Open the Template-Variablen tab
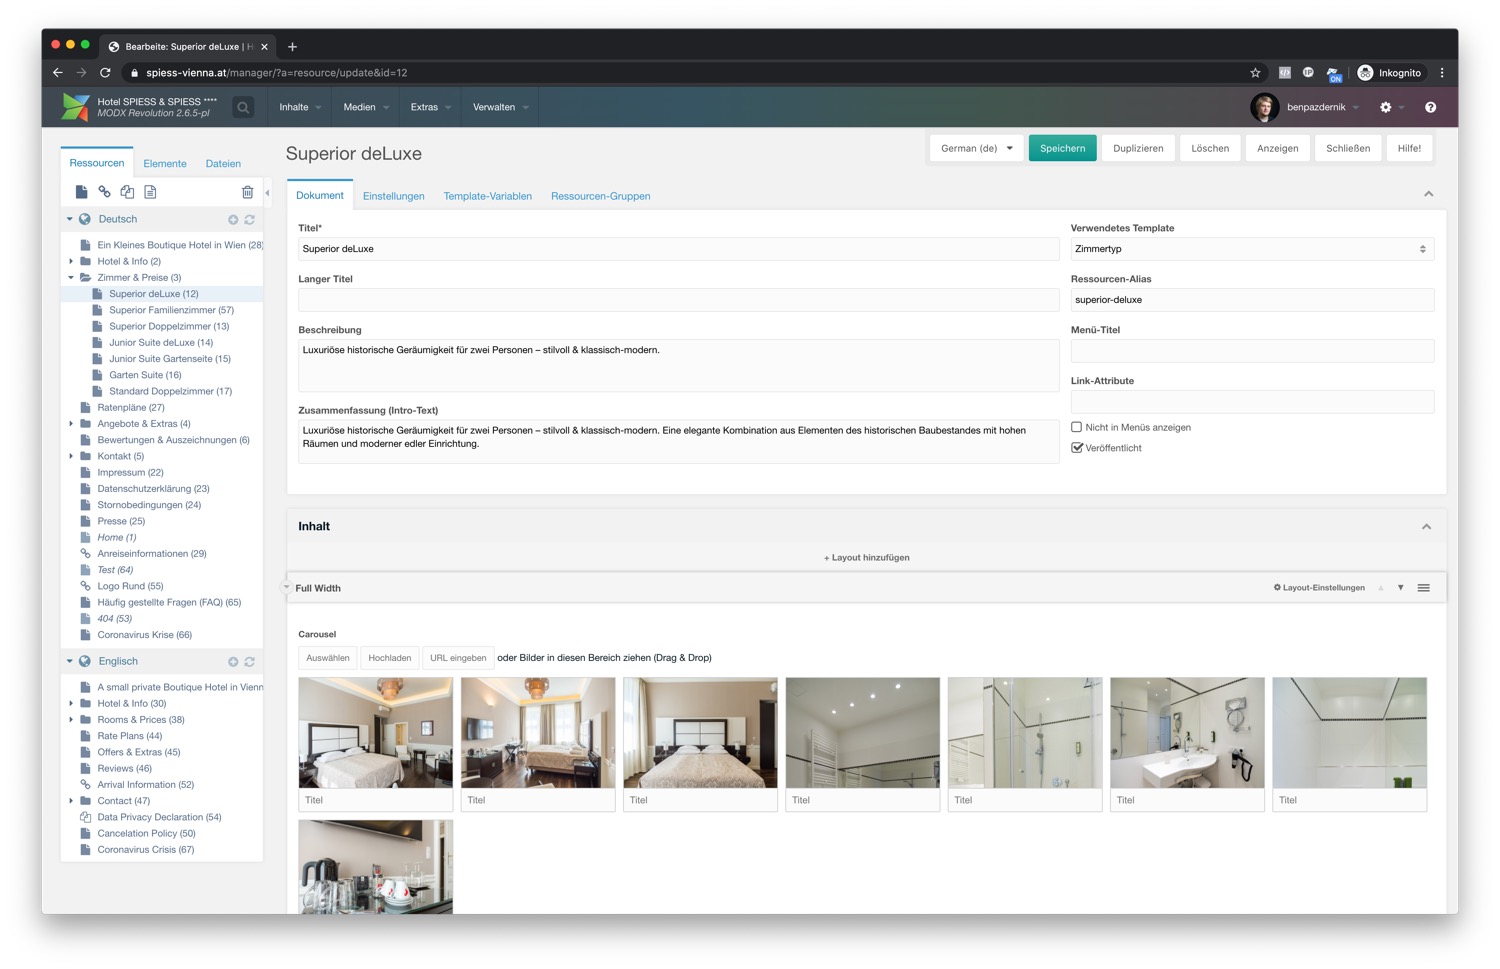This screenshot has height=969, width=1500. click(x=488, y=196)
